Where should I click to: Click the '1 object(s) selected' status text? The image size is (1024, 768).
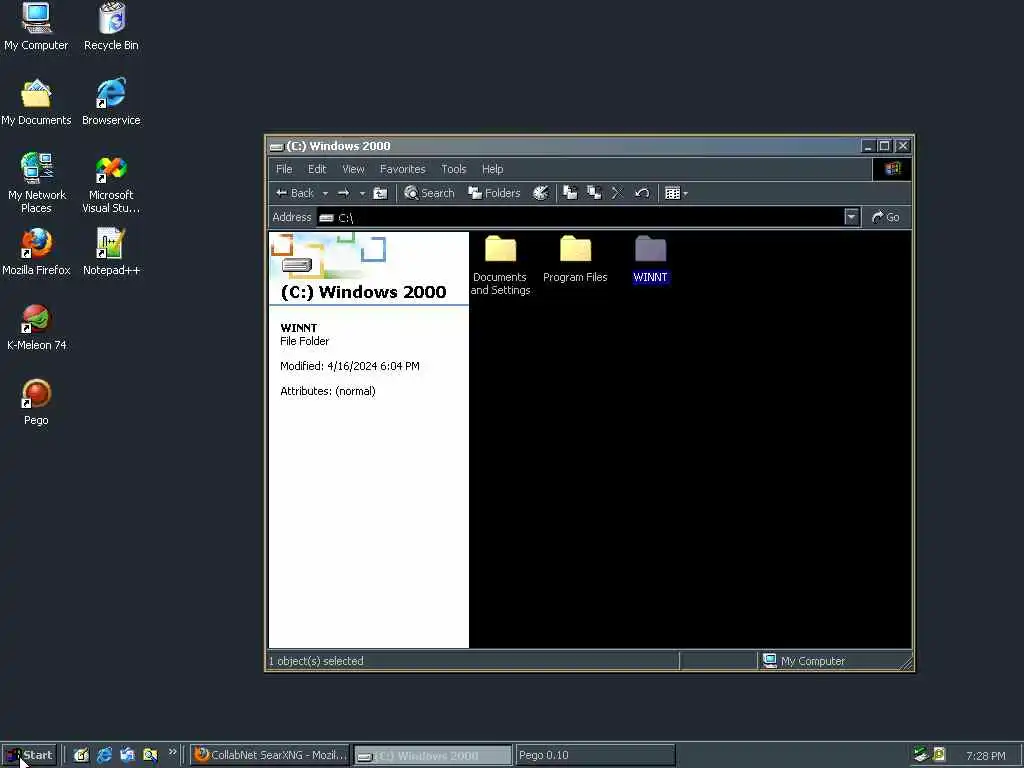[x=316, y=661]
